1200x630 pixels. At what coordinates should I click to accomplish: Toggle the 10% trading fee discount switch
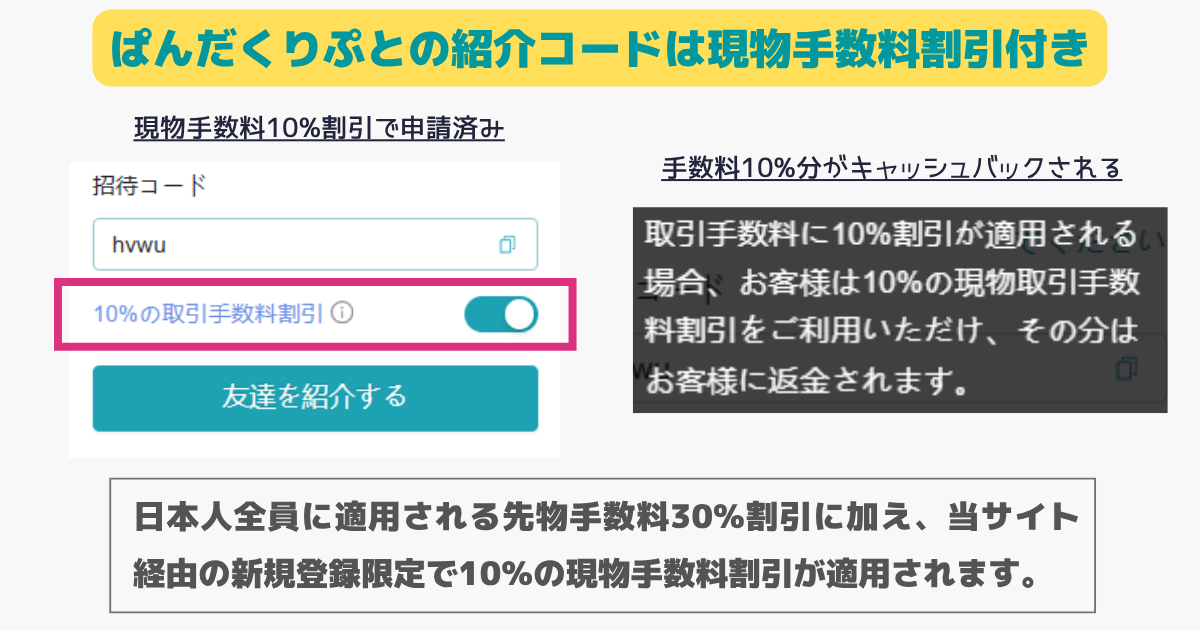(x=501, y=314)
